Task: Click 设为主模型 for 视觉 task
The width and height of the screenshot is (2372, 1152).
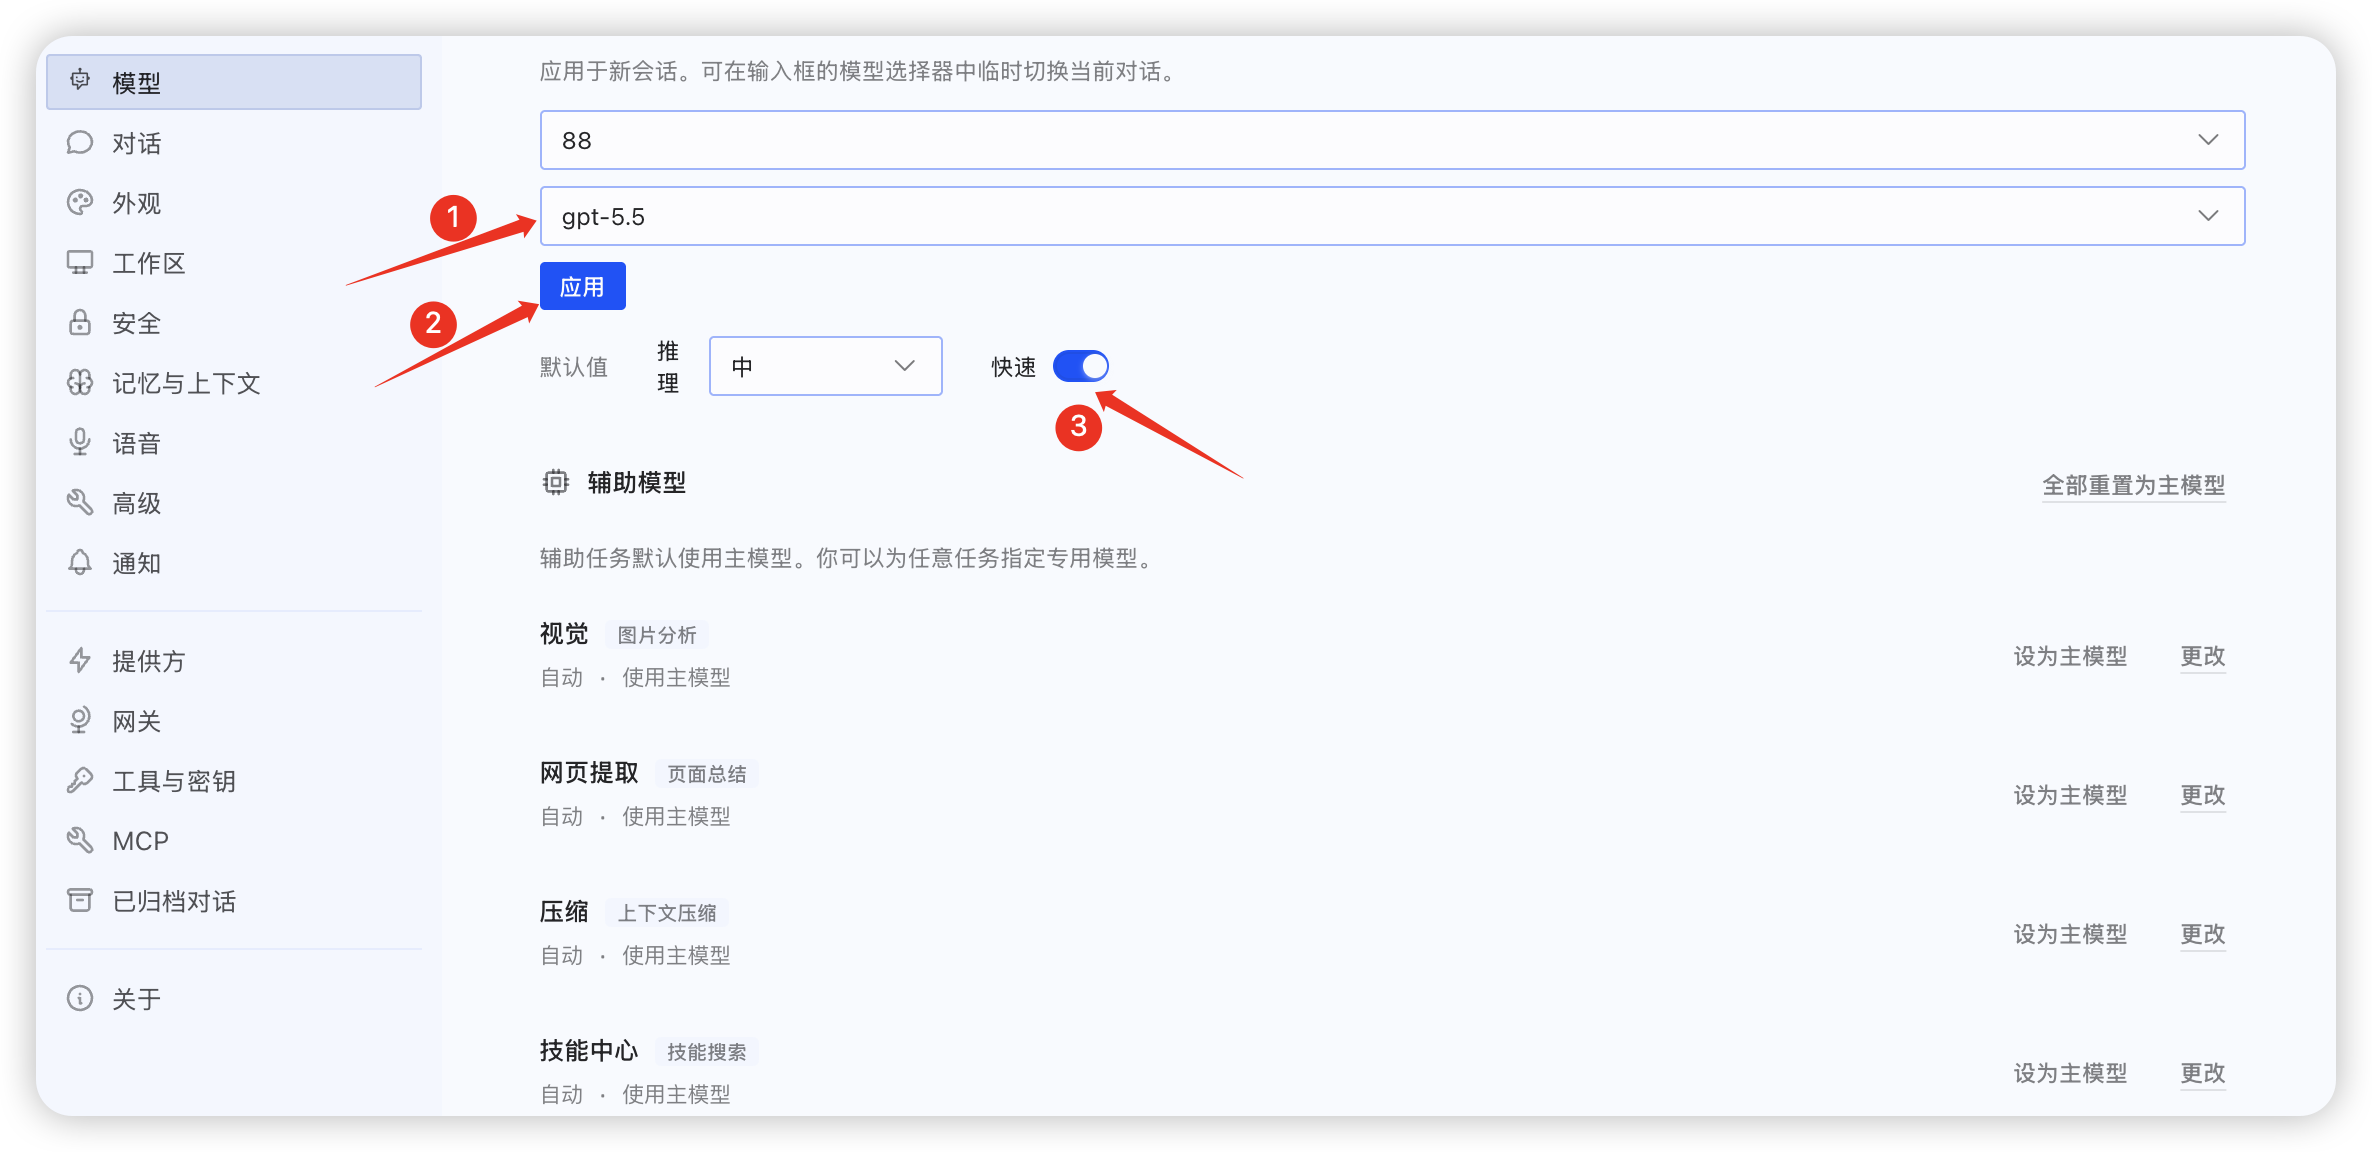Action: (x=2070, y=656)
